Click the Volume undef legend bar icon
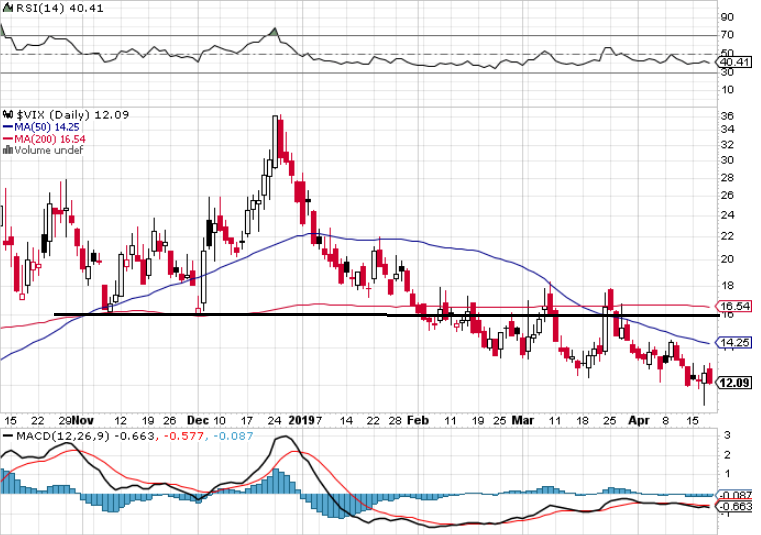The image size is (761, 535). tap(6, 150)
